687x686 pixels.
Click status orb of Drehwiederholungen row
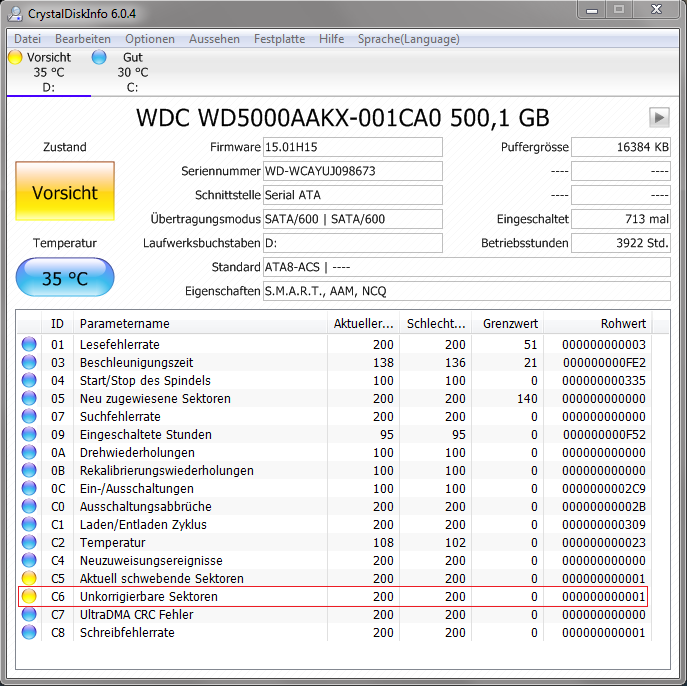click(x=29, y=452)
